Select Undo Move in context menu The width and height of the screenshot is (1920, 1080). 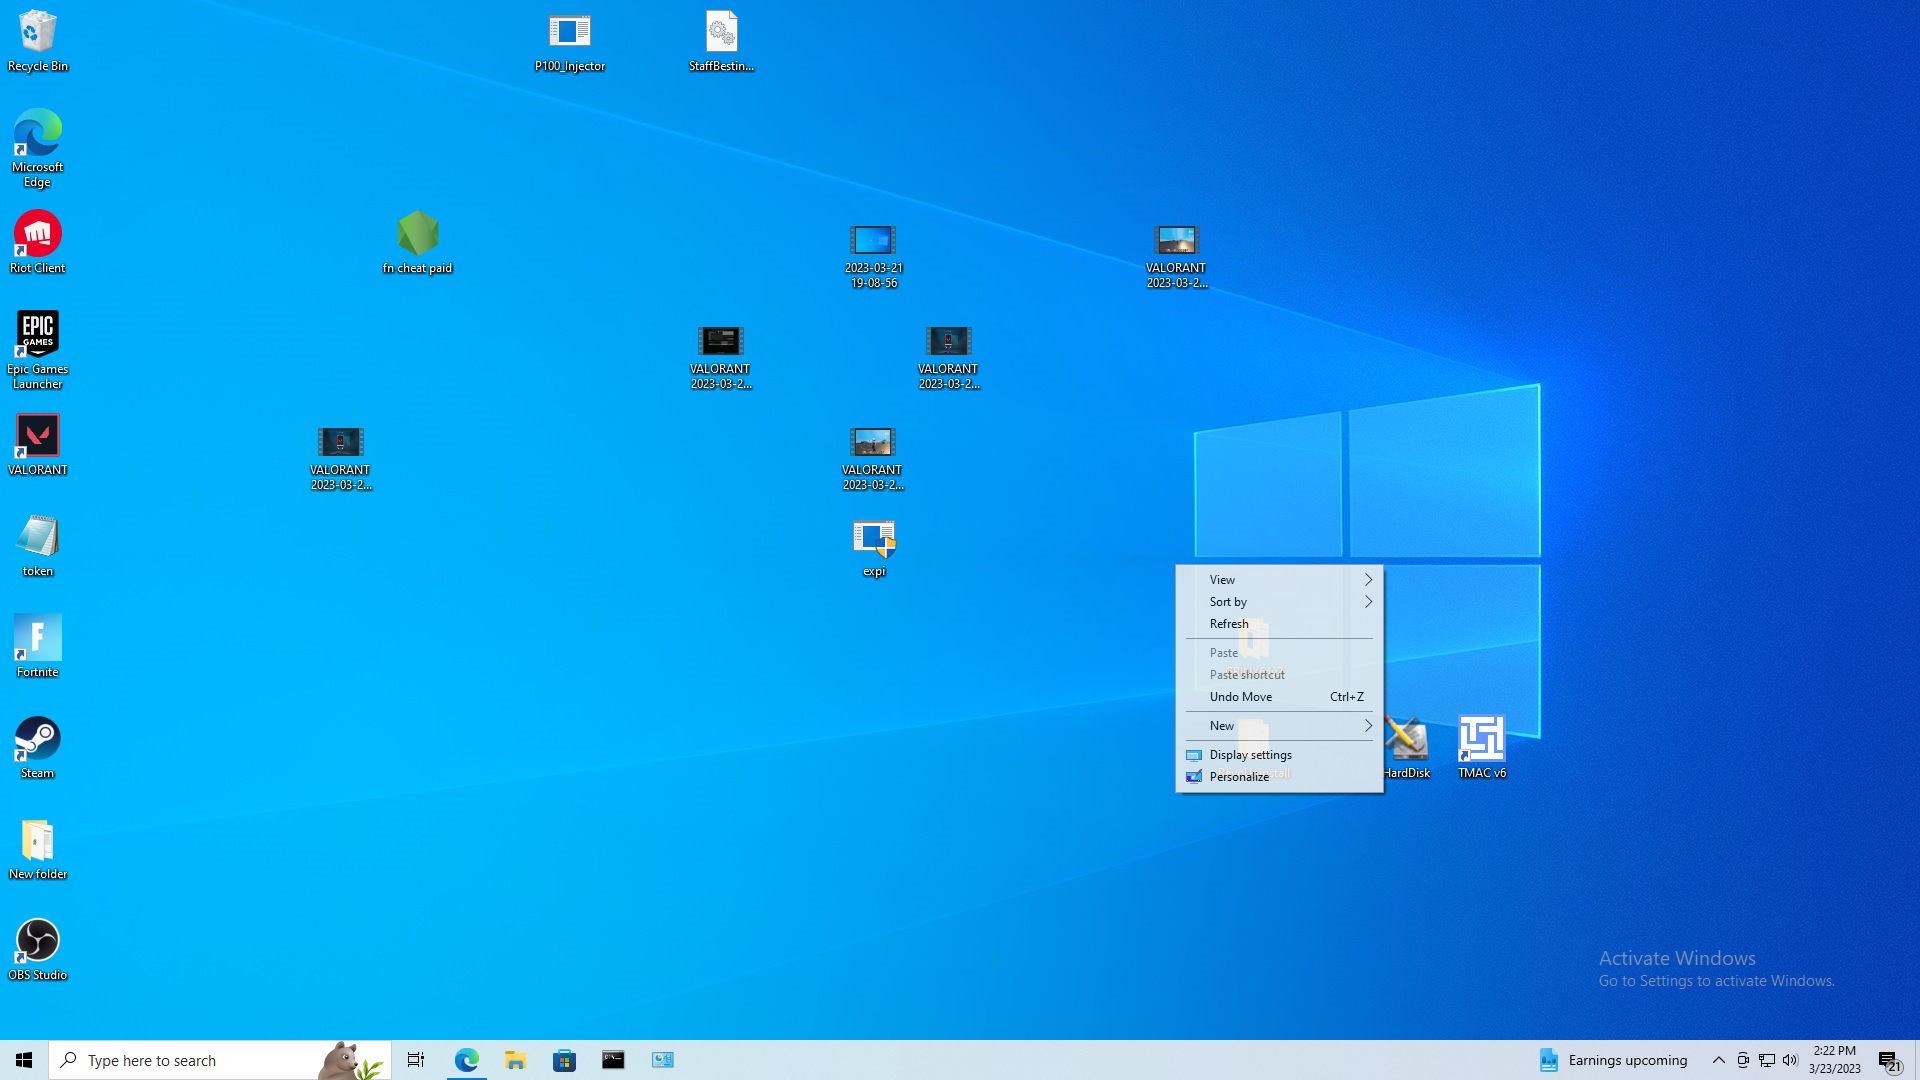(1241, 697)
